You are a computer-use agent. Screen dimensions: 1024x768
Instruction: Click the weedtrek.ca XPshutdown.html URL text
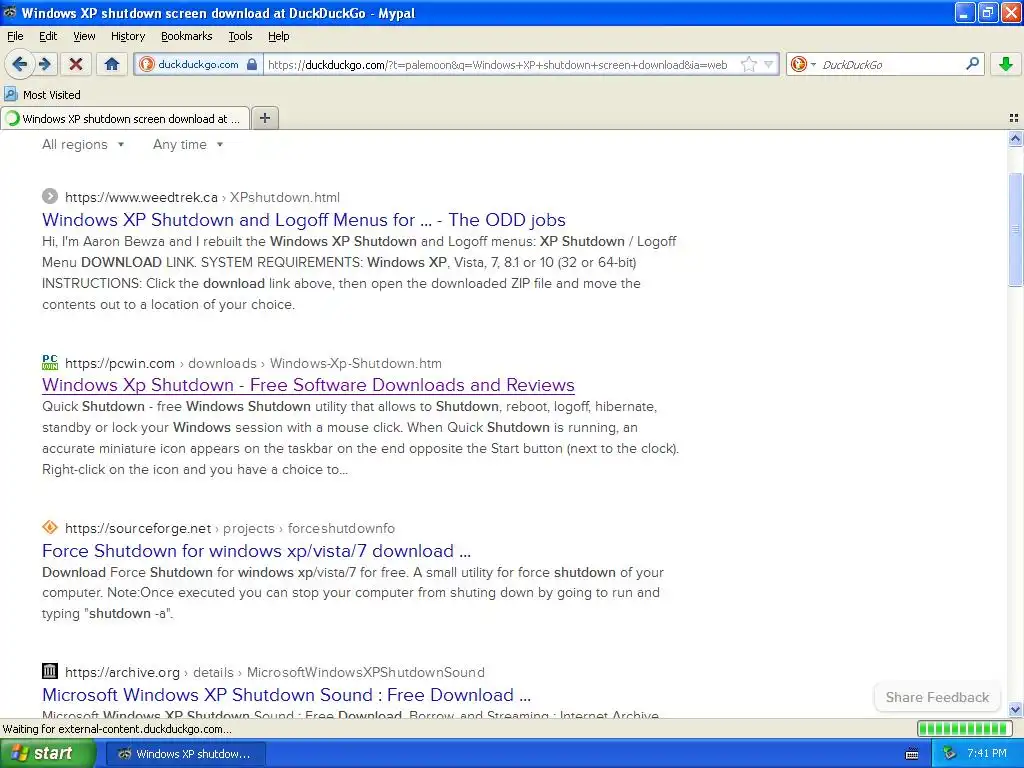pyautogui.click(x=202, y=197)
